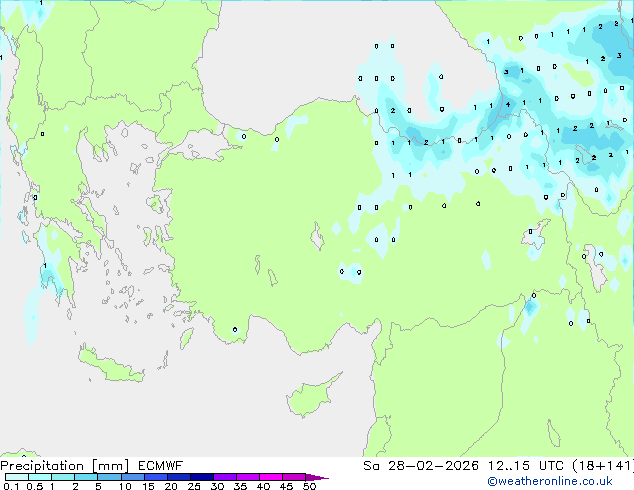Click the '12..15 UTC' time text

[526, 466]
